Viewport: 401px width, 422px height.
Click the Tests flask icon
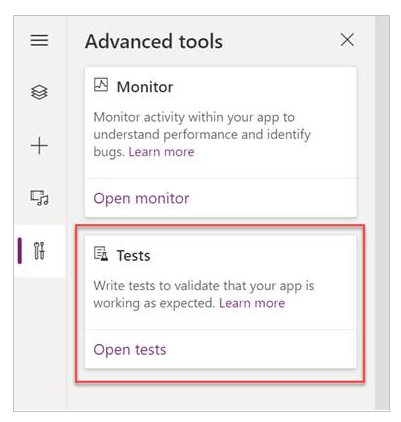tap(101, 254)
